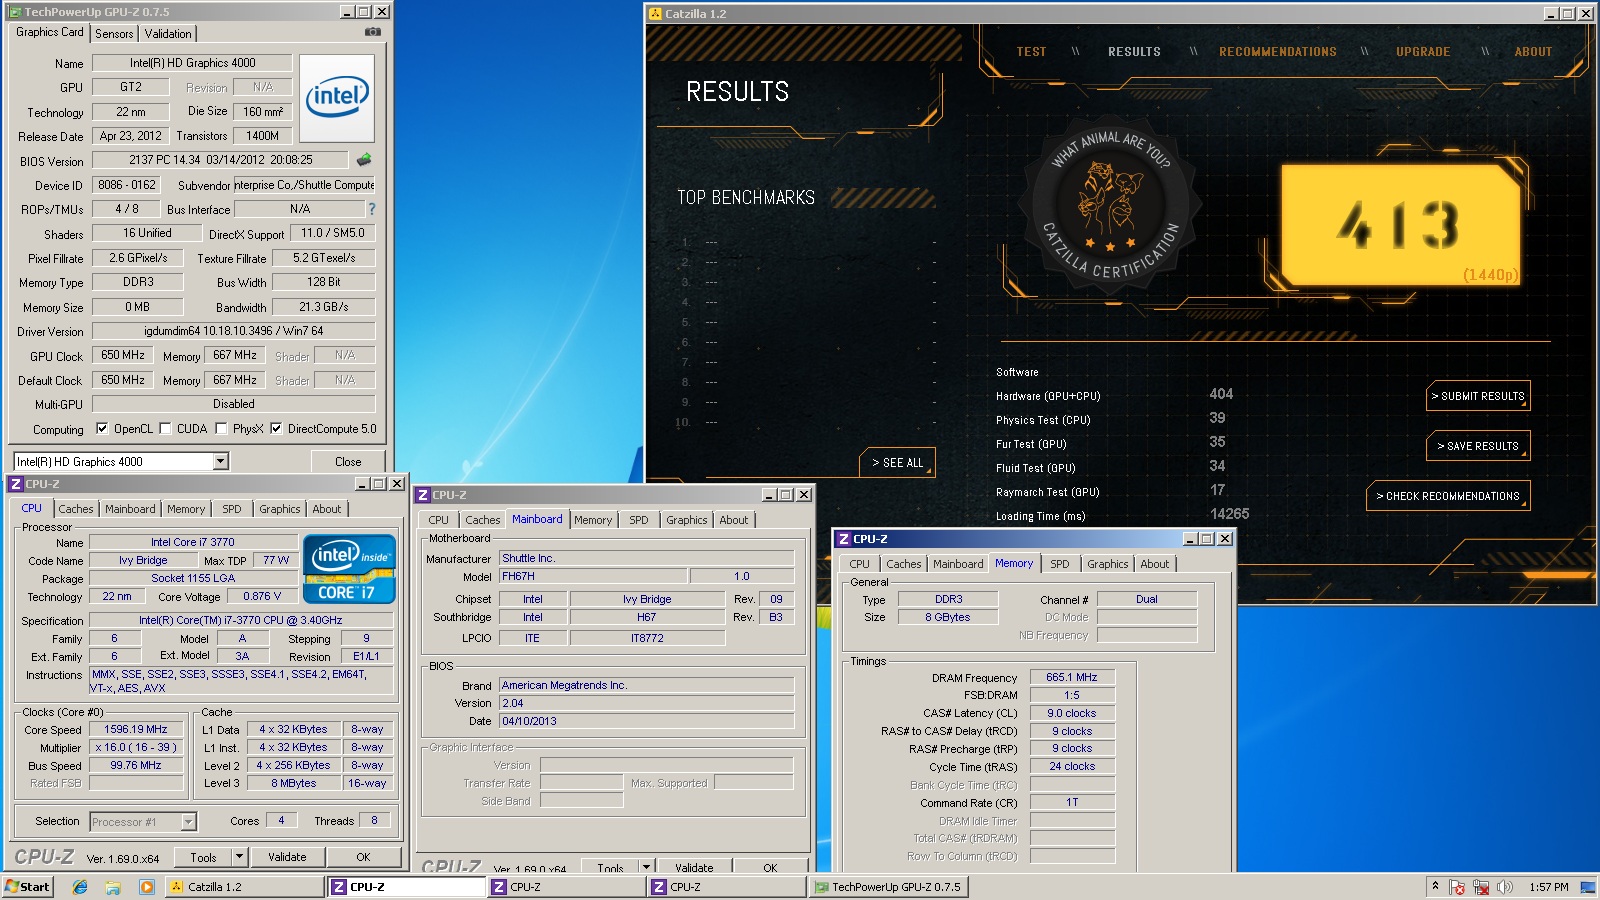1600x900 pixels.
Task: Click the yellow 413 score tile
Action: click(1401, 225)
